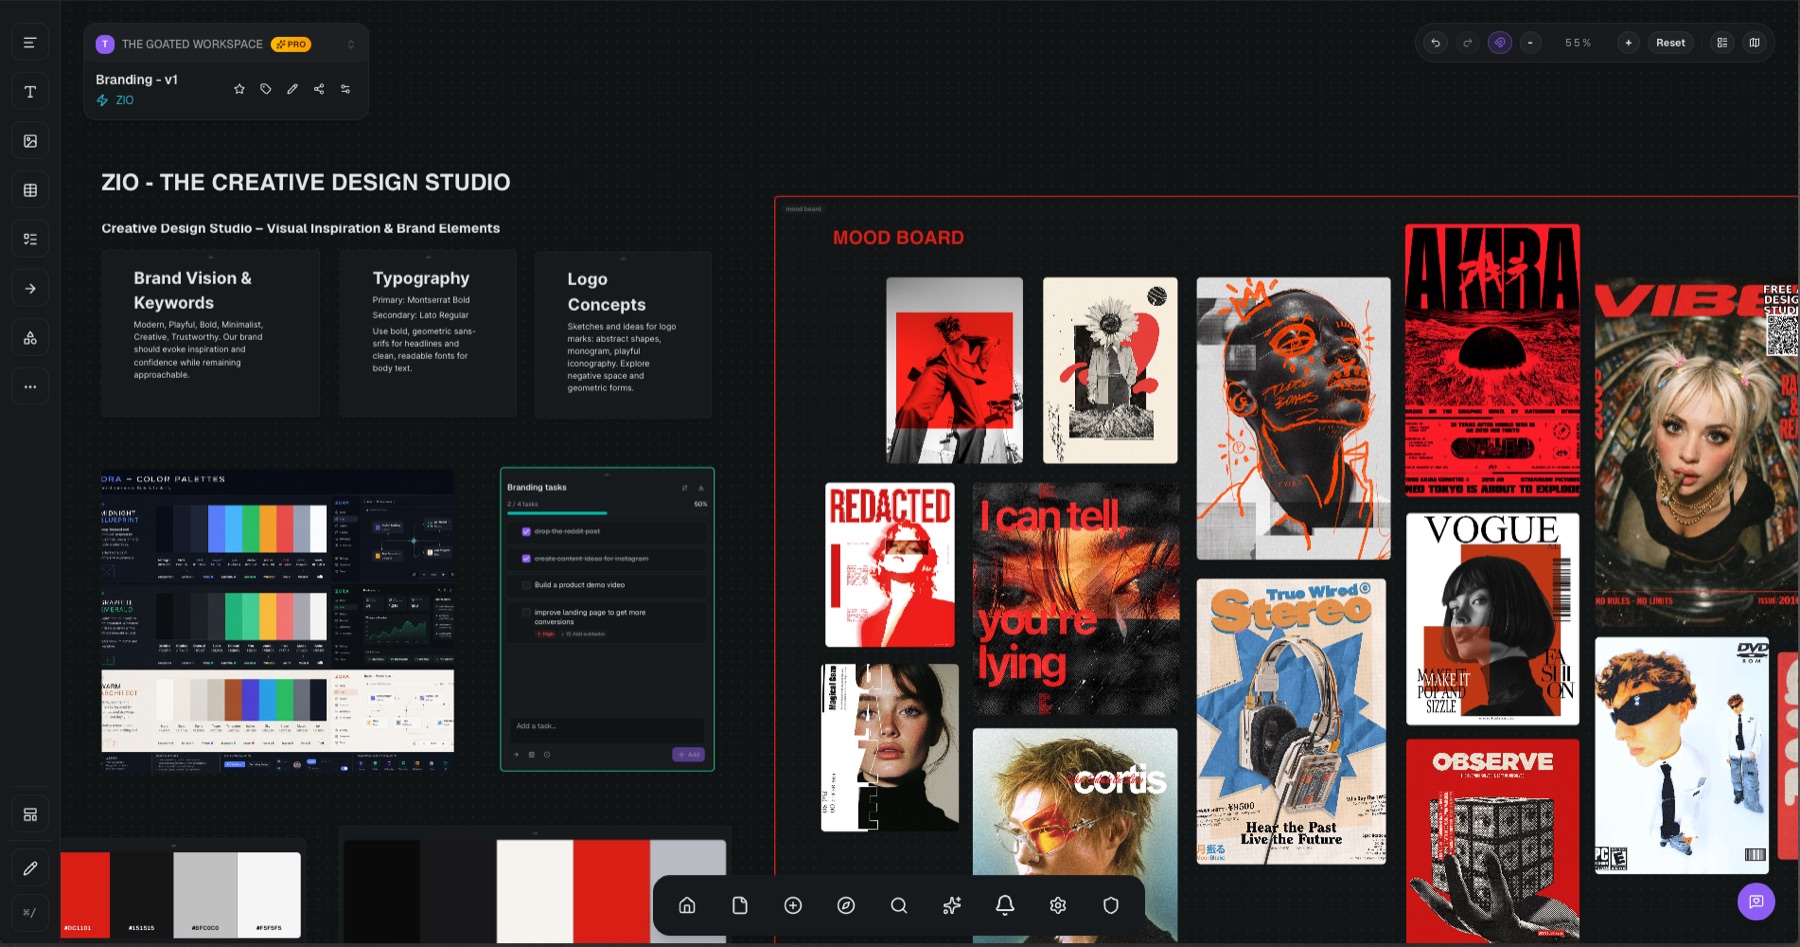Open more tools via three-dots icon
This screenshot has width=1800, height=947.
(30, 387)
